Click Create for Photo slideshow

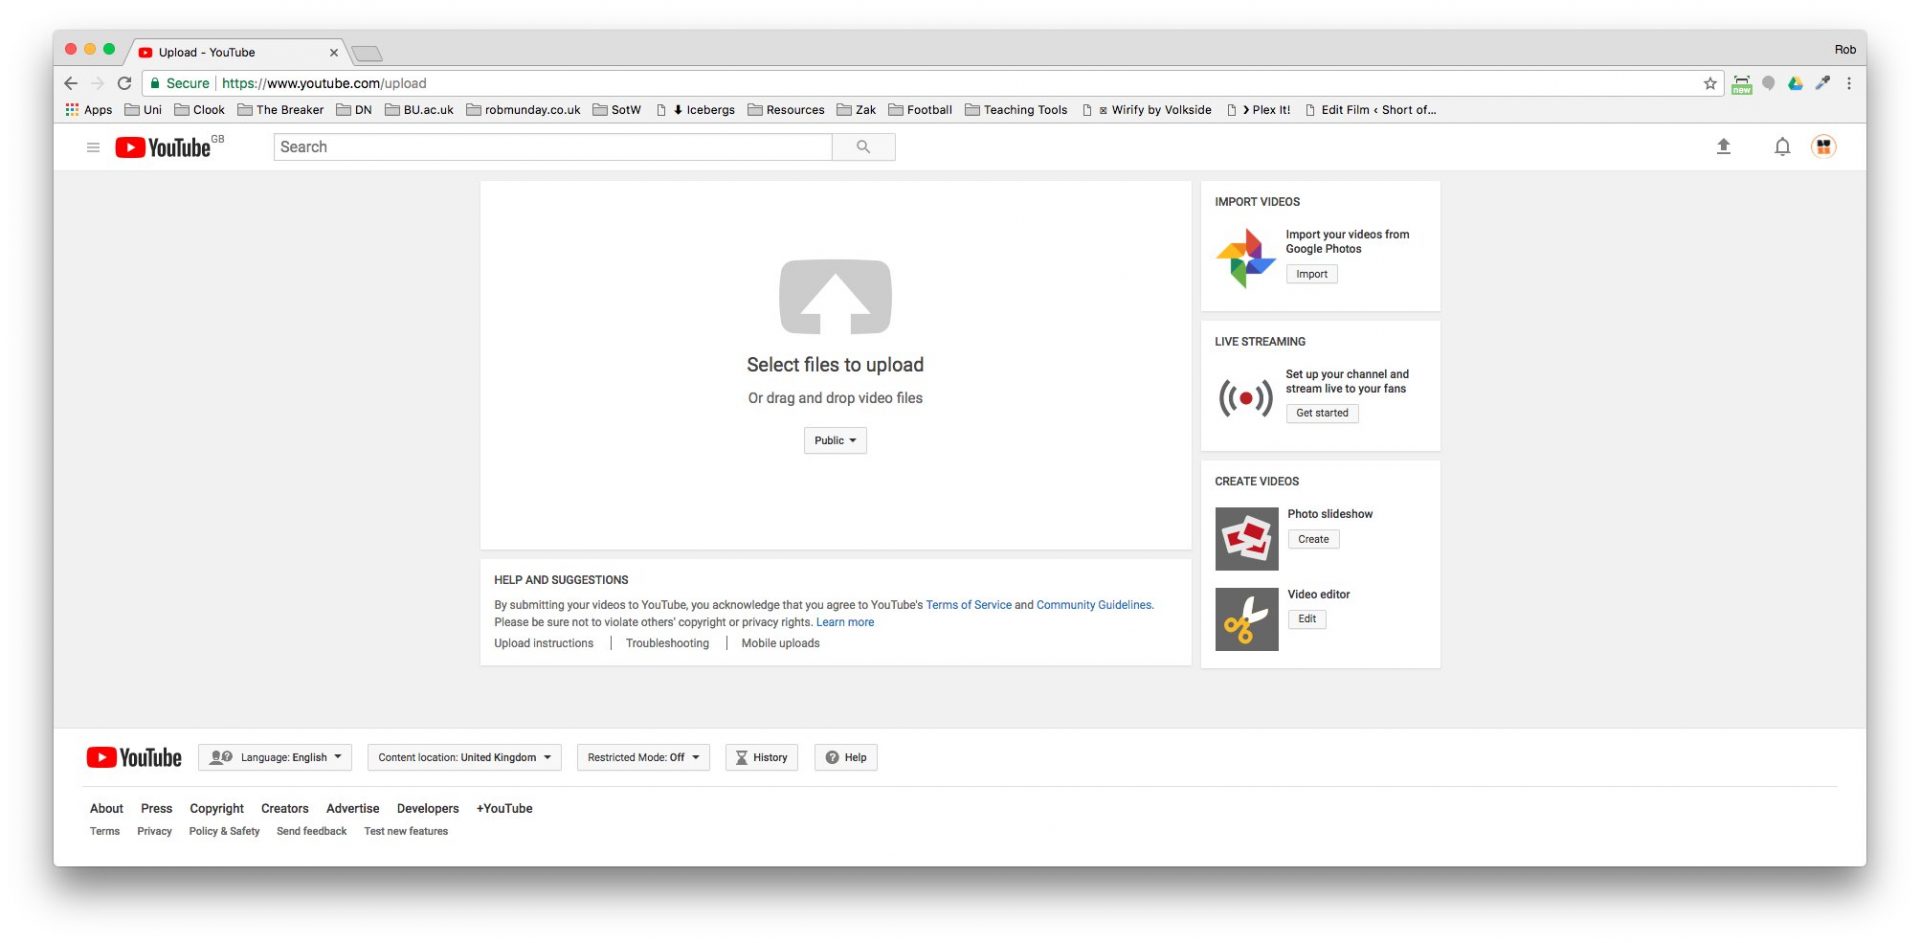1313,539
